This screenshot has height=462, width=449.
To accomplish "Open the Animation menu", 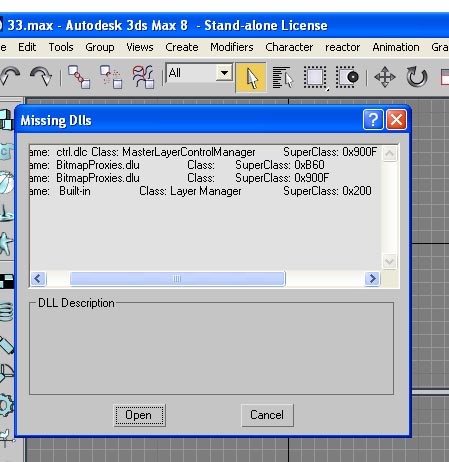I will [x=396, y=47].
